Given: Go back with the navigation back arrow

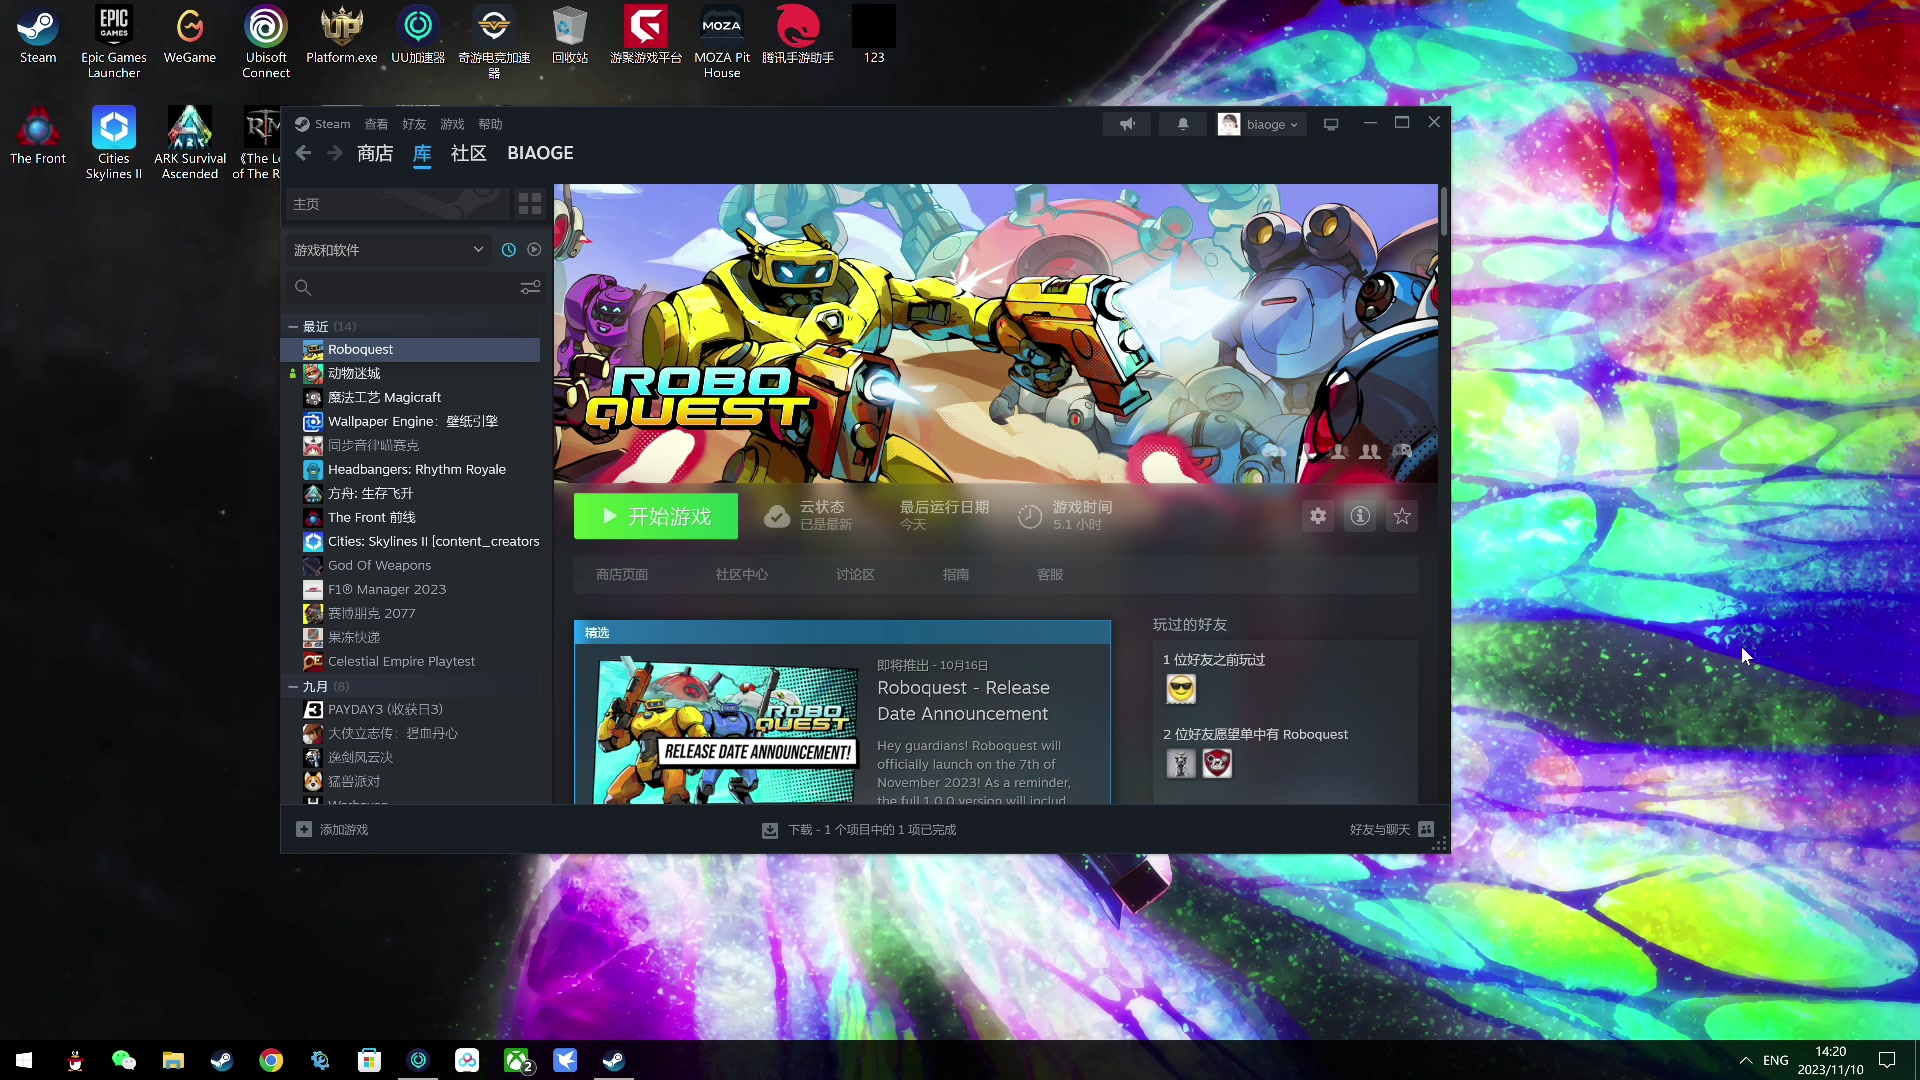Looking at the screenshot, I should pyautogui.click(x=303, y=153).
